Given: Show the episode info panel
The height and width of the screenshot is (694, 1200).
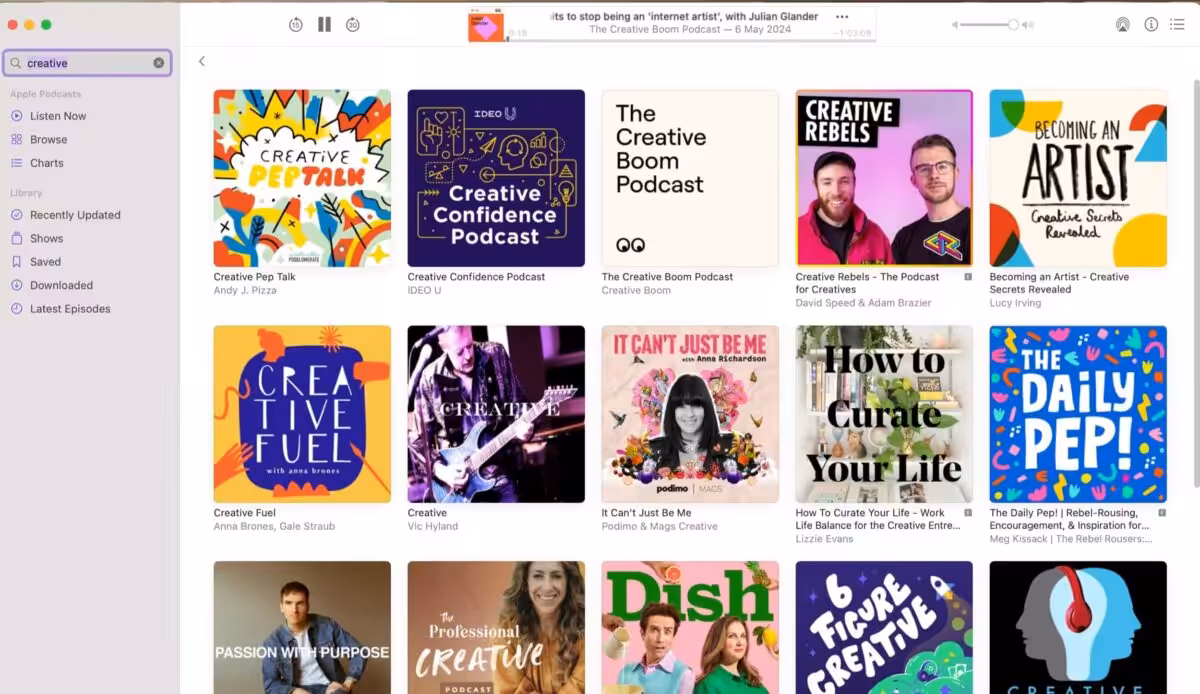Looking at the screenshot, I should 1151,24.
